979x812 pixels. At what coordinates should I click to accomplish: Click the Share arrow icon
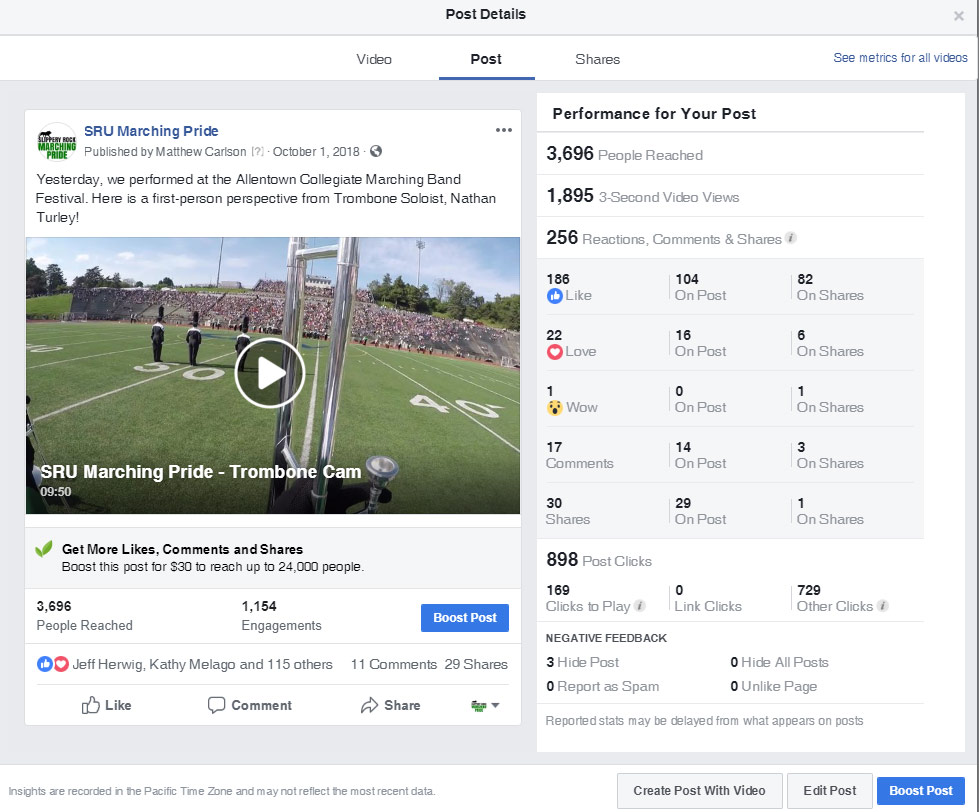click(369, 705)
